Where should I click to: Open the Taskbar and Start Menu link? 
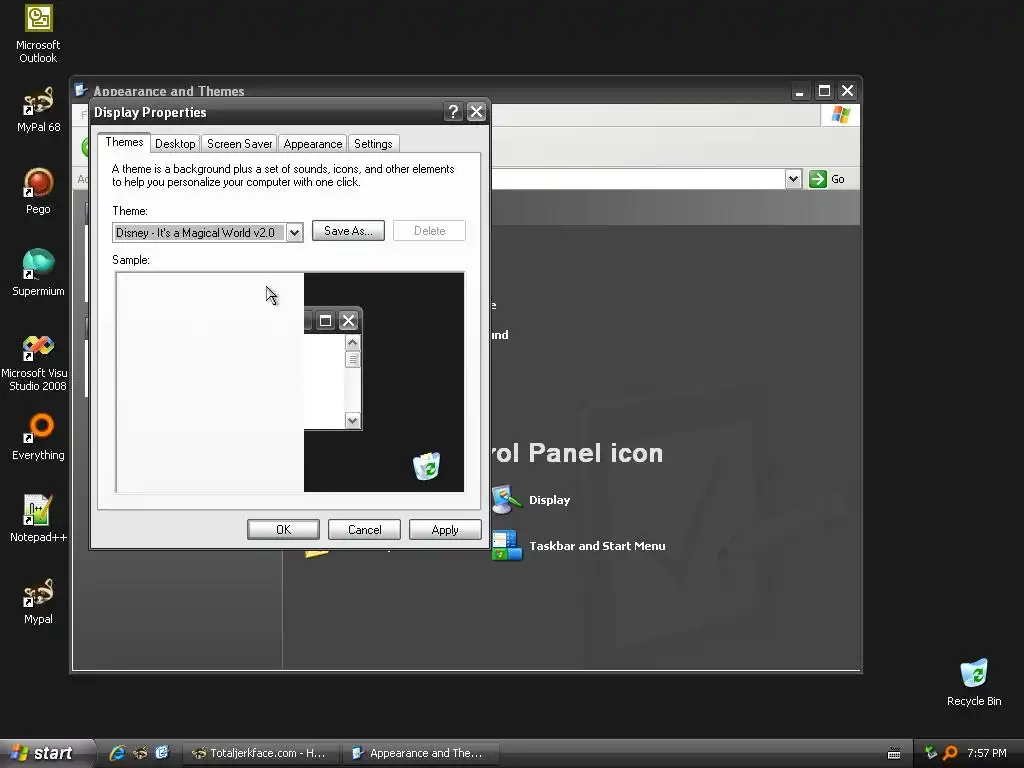(x=597, y=546)
